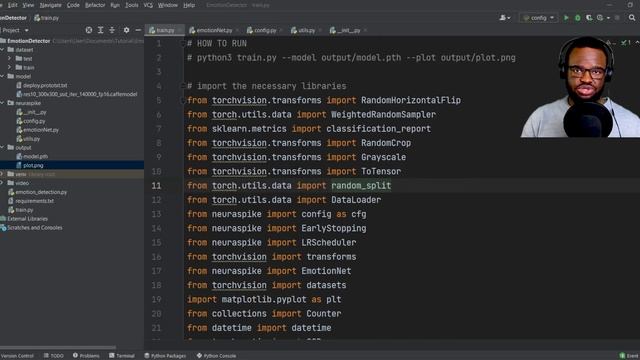Open the View menu

click(x=28, y=5)
